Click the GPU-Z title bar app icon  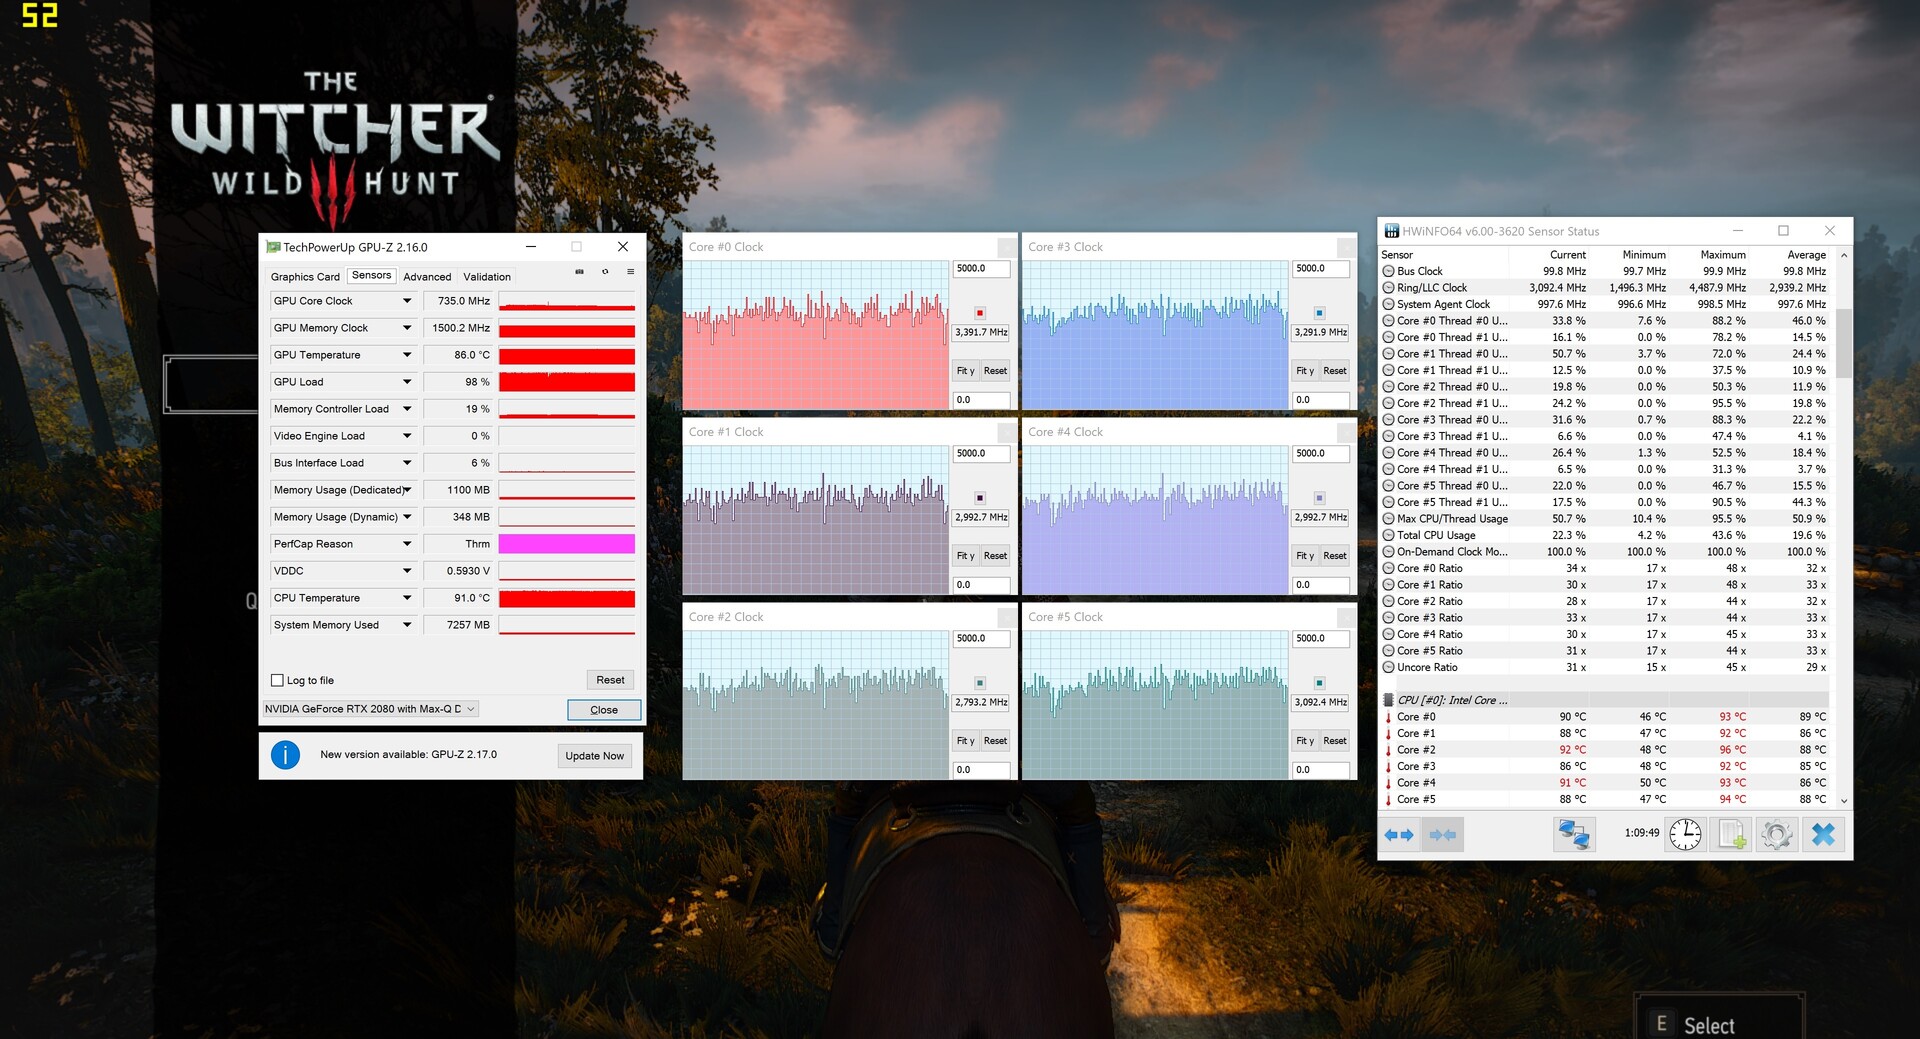[273, 247]
